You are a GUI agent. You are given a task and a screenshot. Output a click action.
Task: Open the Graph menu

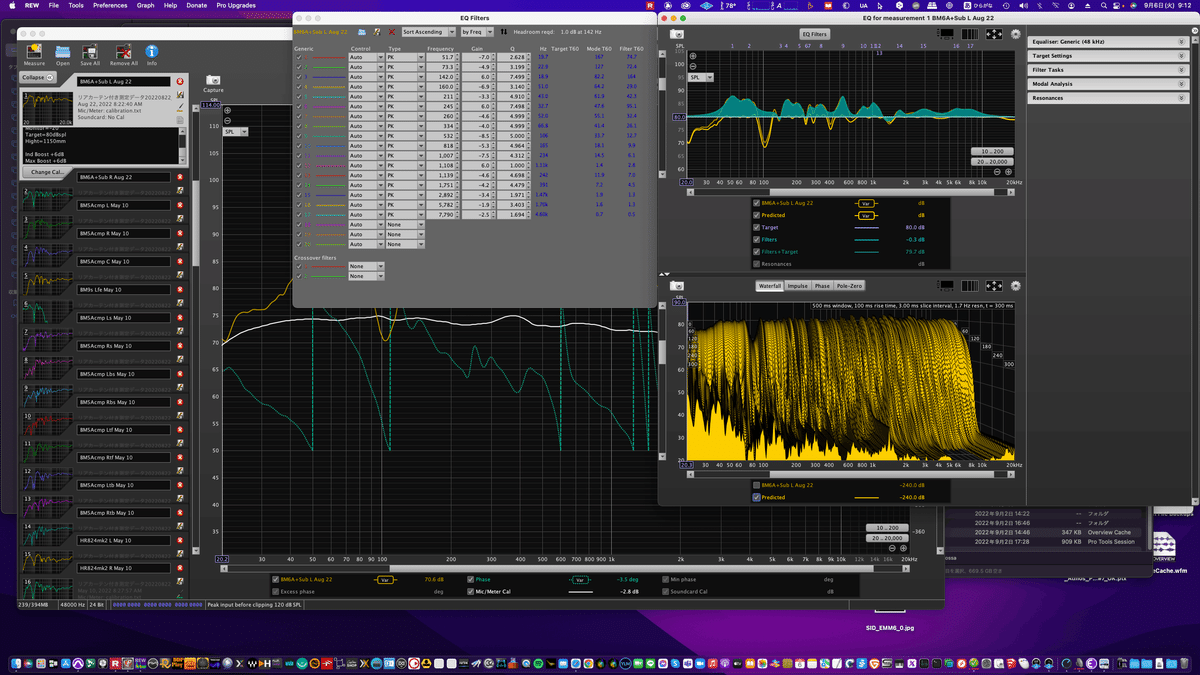pyautogui.click(x=146, y=5)
